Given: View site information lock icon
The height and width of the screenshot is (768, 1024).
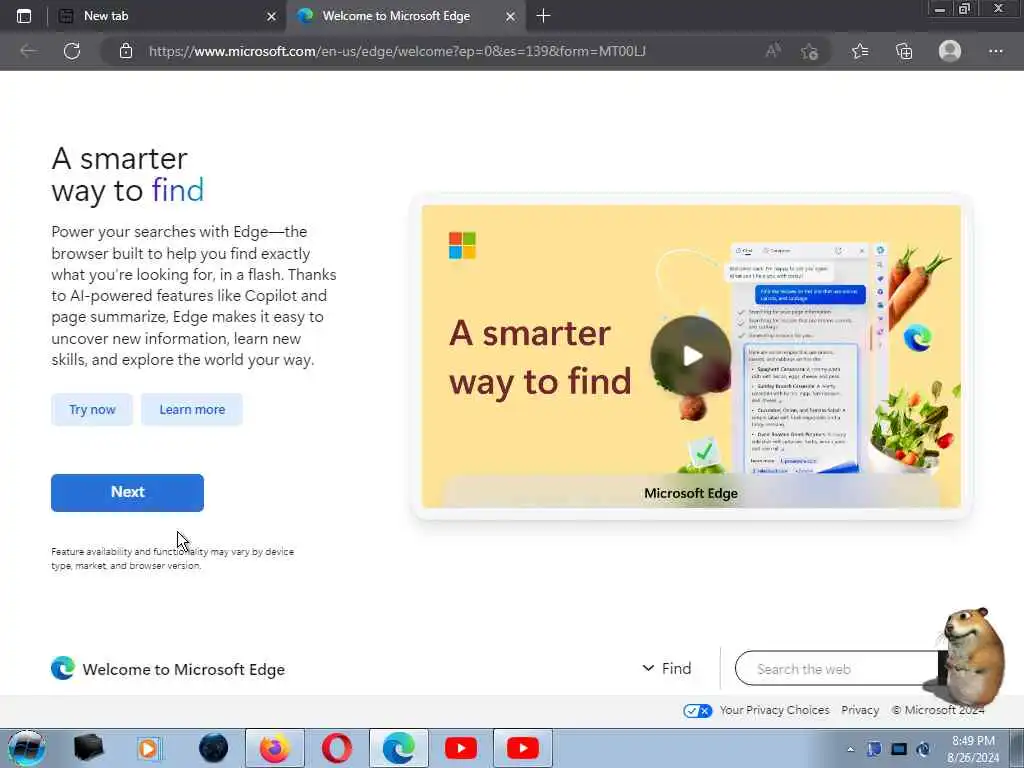Looking at the screenshot, I should [126, 51].
